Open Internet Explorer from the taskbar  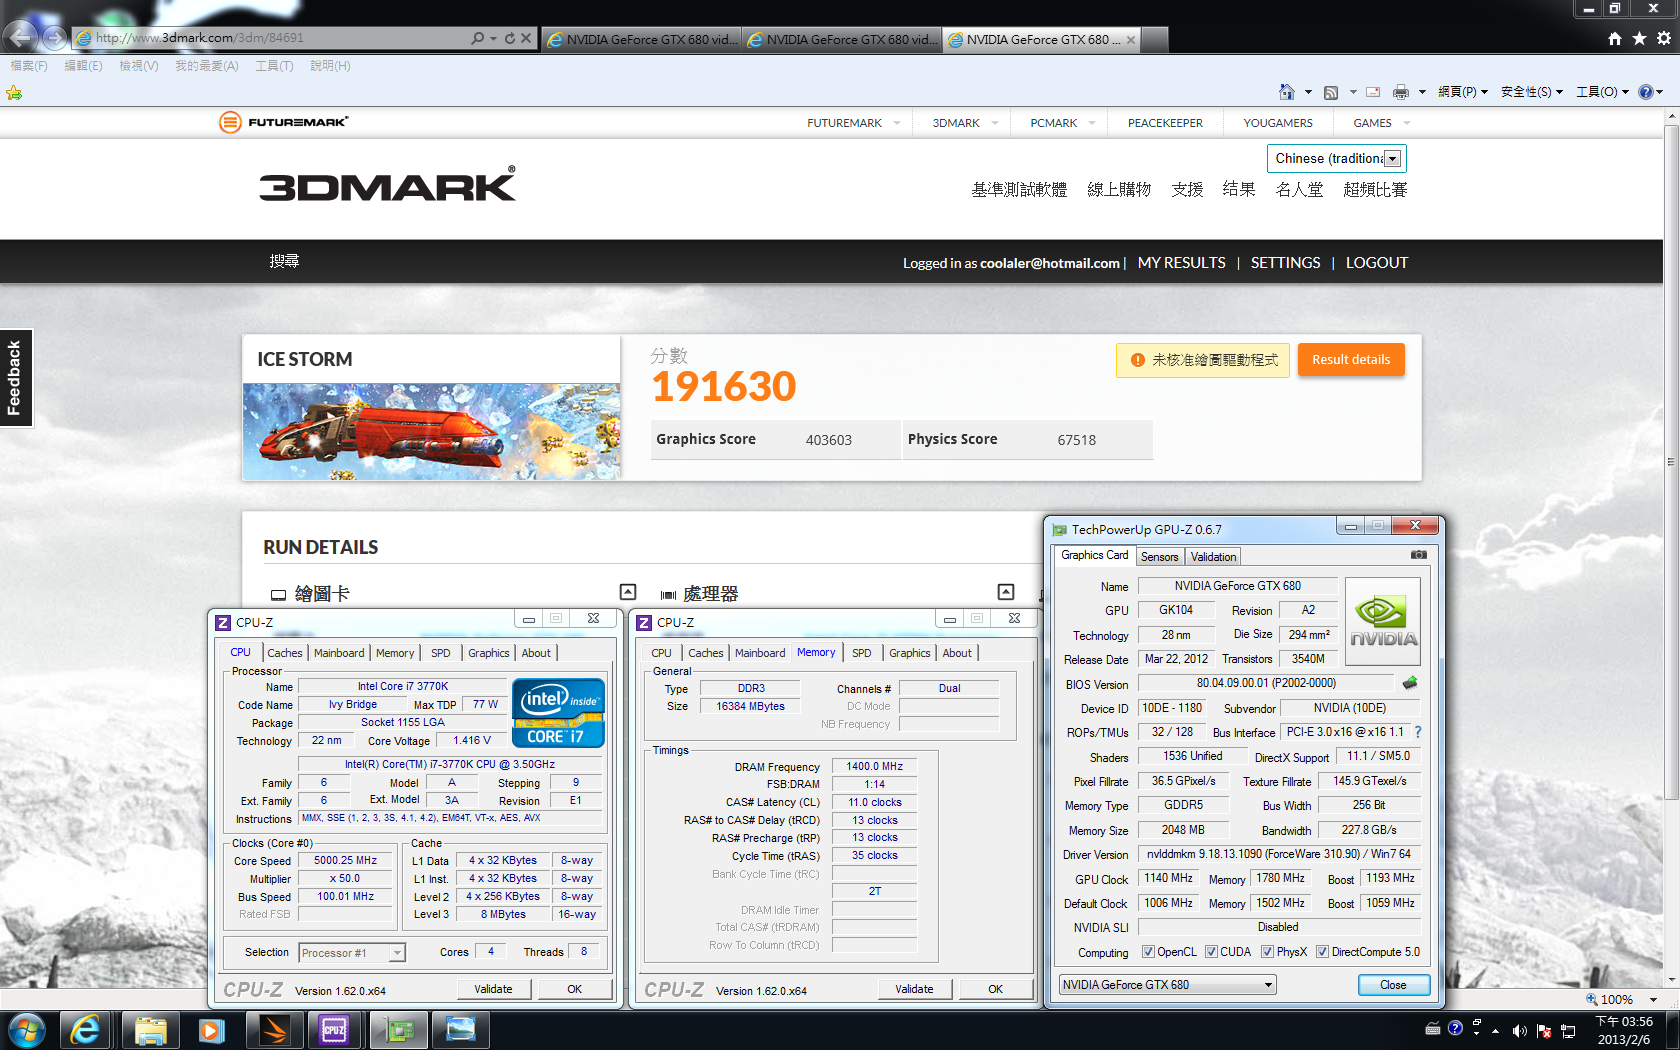pyautogui.click(x=85, y=1030)
